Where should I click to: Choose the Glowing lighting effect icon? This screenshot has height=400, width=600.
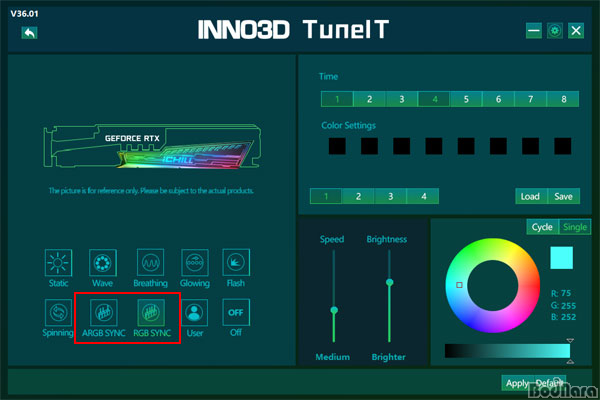pos(194,263)
